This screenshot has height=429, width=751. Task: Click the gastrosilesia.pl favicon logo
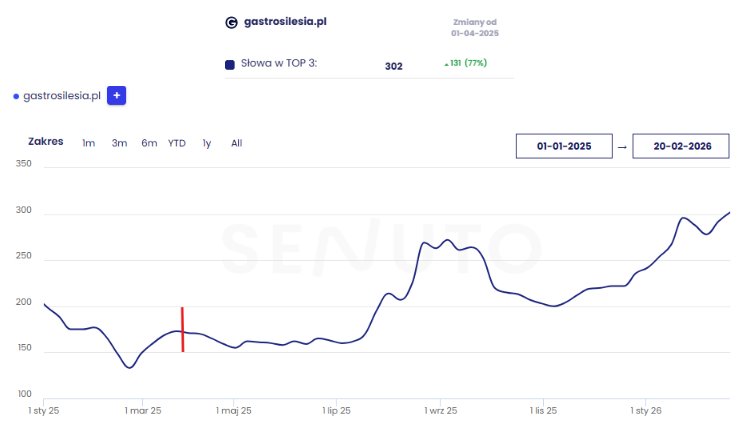[x=231, y=23]
